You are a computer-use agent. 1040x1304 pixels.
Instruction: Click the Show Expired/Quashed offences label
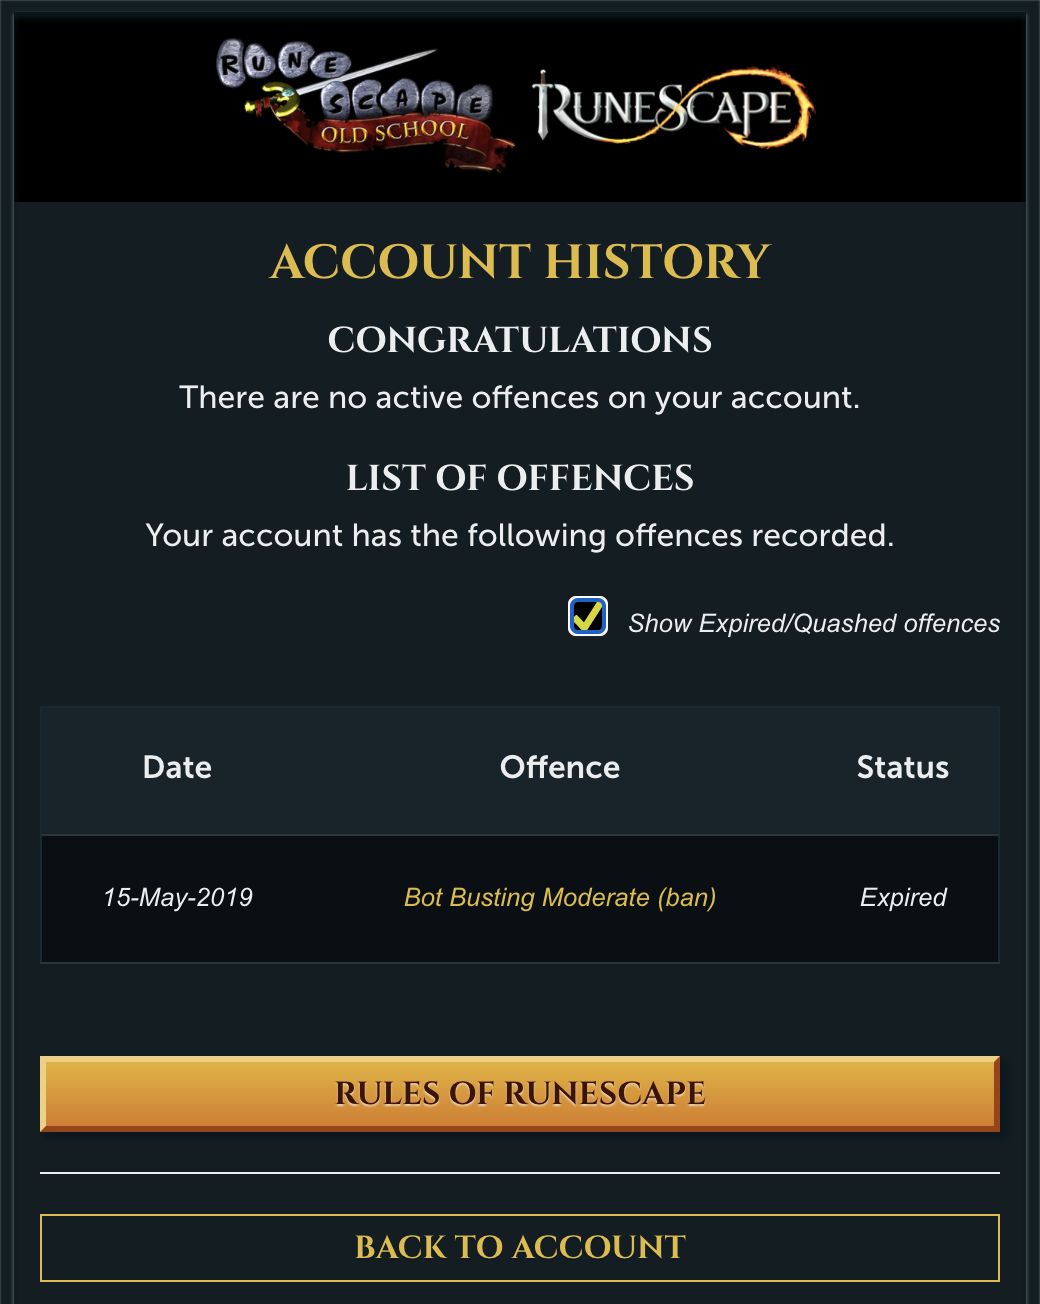[x=814, y=624]
